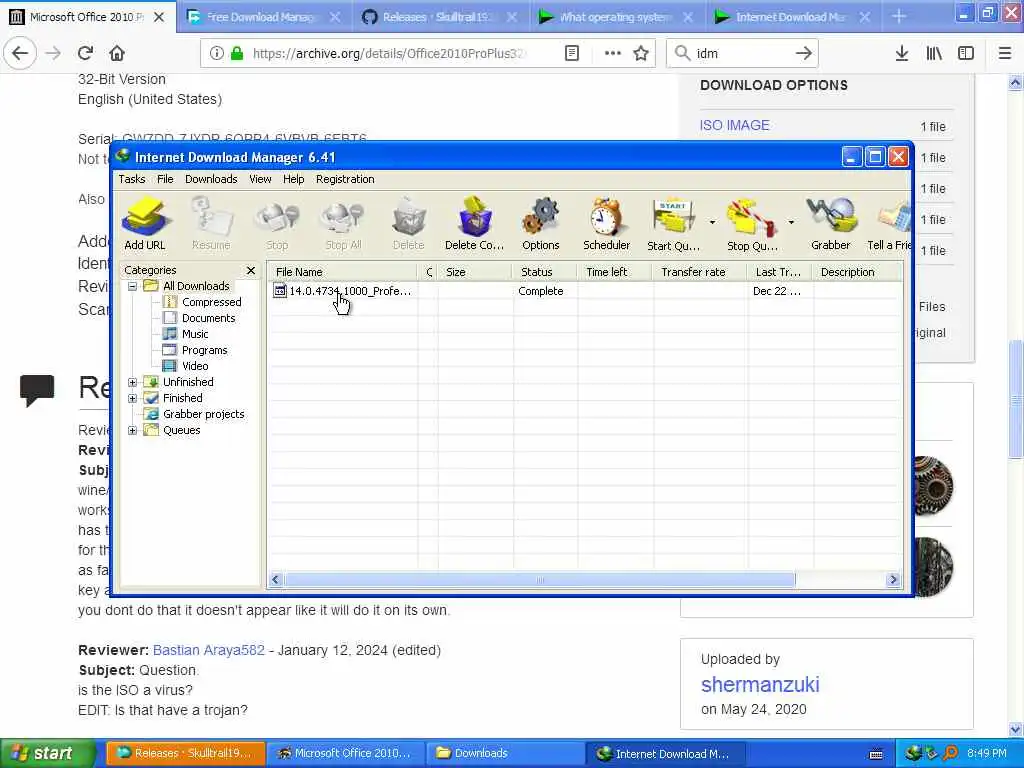Sort by Size column header
This screenshot has height=768, width=1024.
pos(475,272)
